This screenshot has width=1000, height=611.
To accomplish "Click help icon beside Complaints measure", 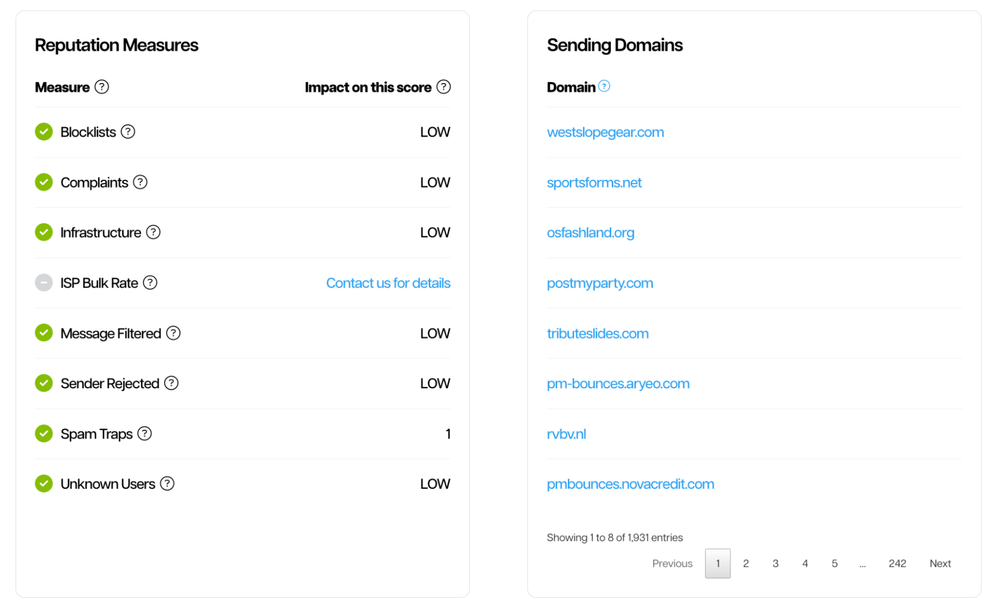I will 140,182.
